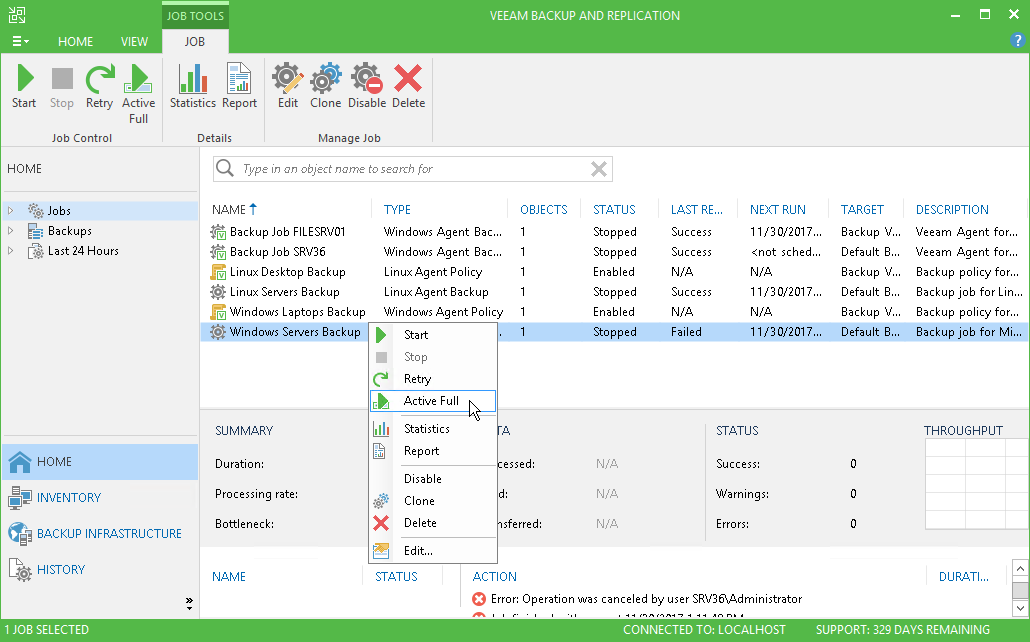Image resolution: width=1030 pixels, height=642 pixels.
Task: Open the help question mark icon
Action: (x=1017, y=40)
